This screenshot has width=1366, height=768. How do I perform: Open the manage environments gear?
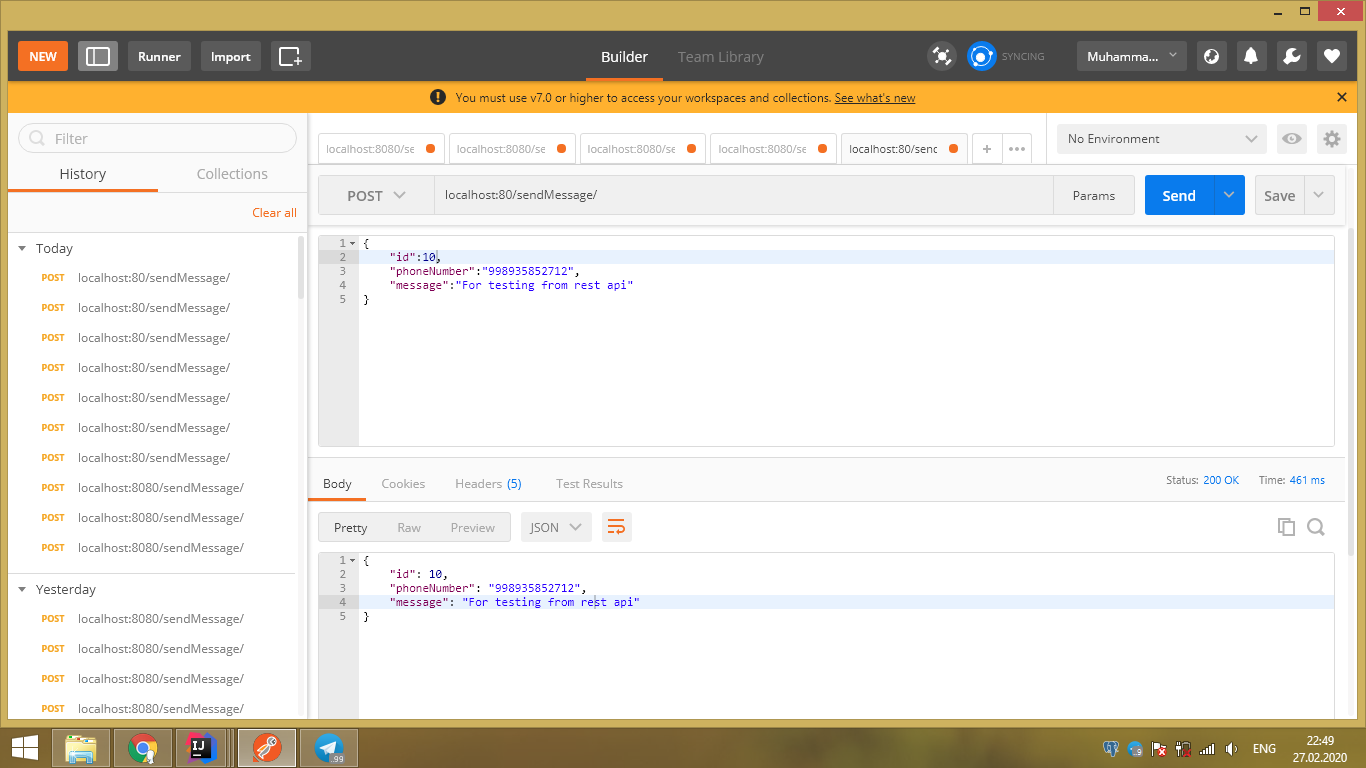(1331, 139)
